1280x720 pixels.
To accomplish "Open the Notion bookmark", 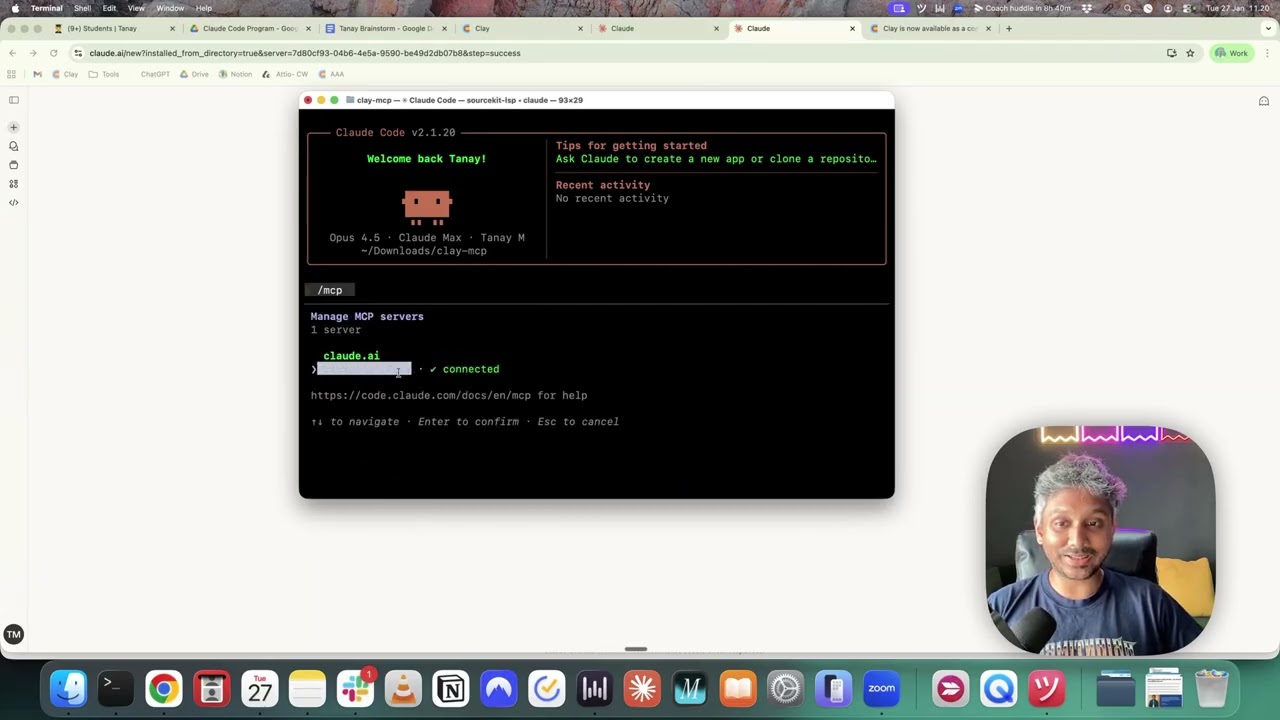I will [236, 74].
